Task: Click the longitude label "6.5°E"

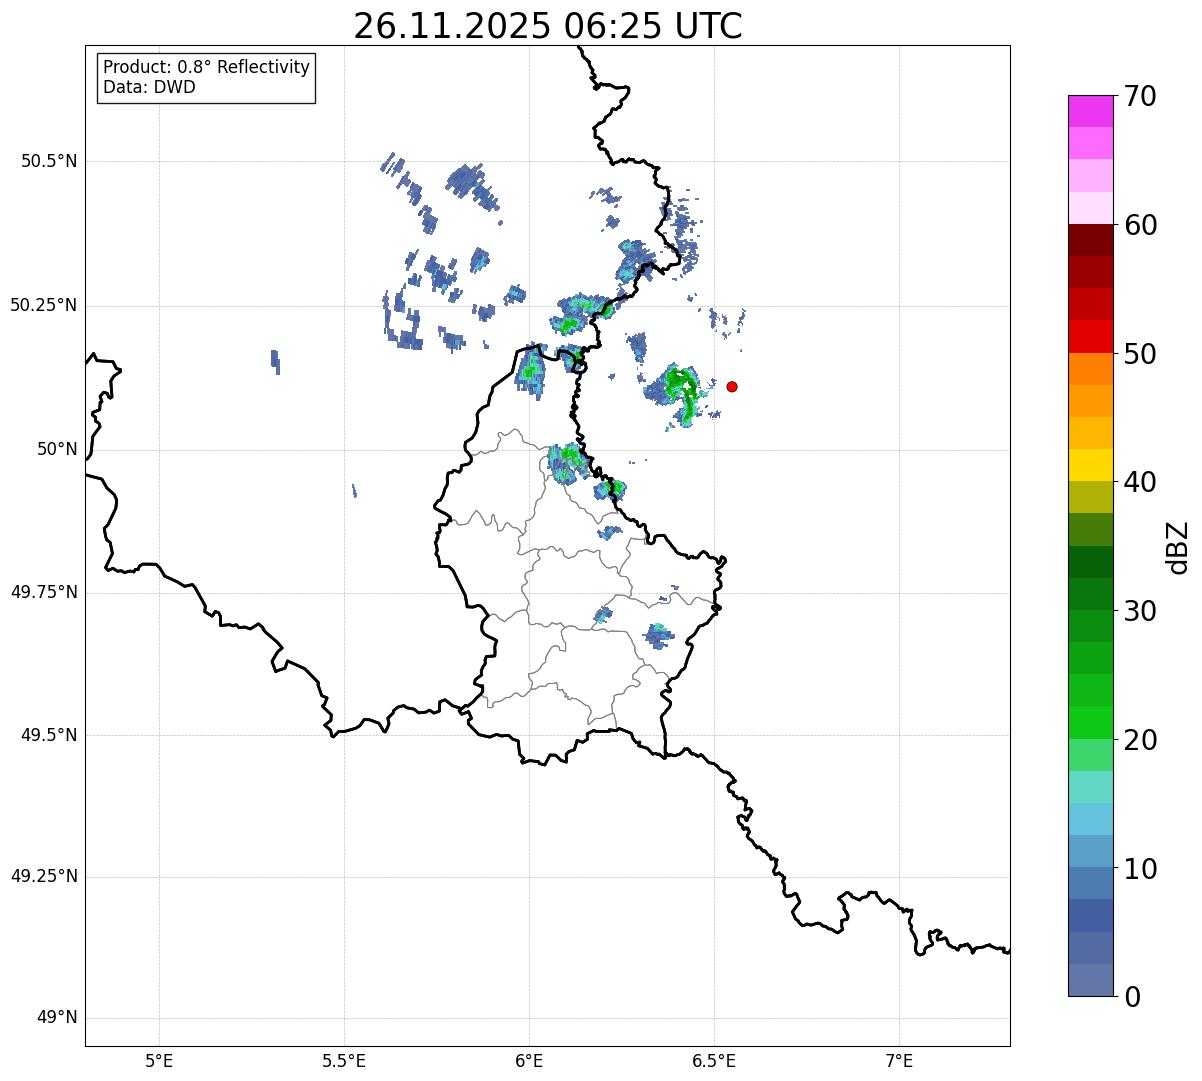Action: coord(714,1060)
